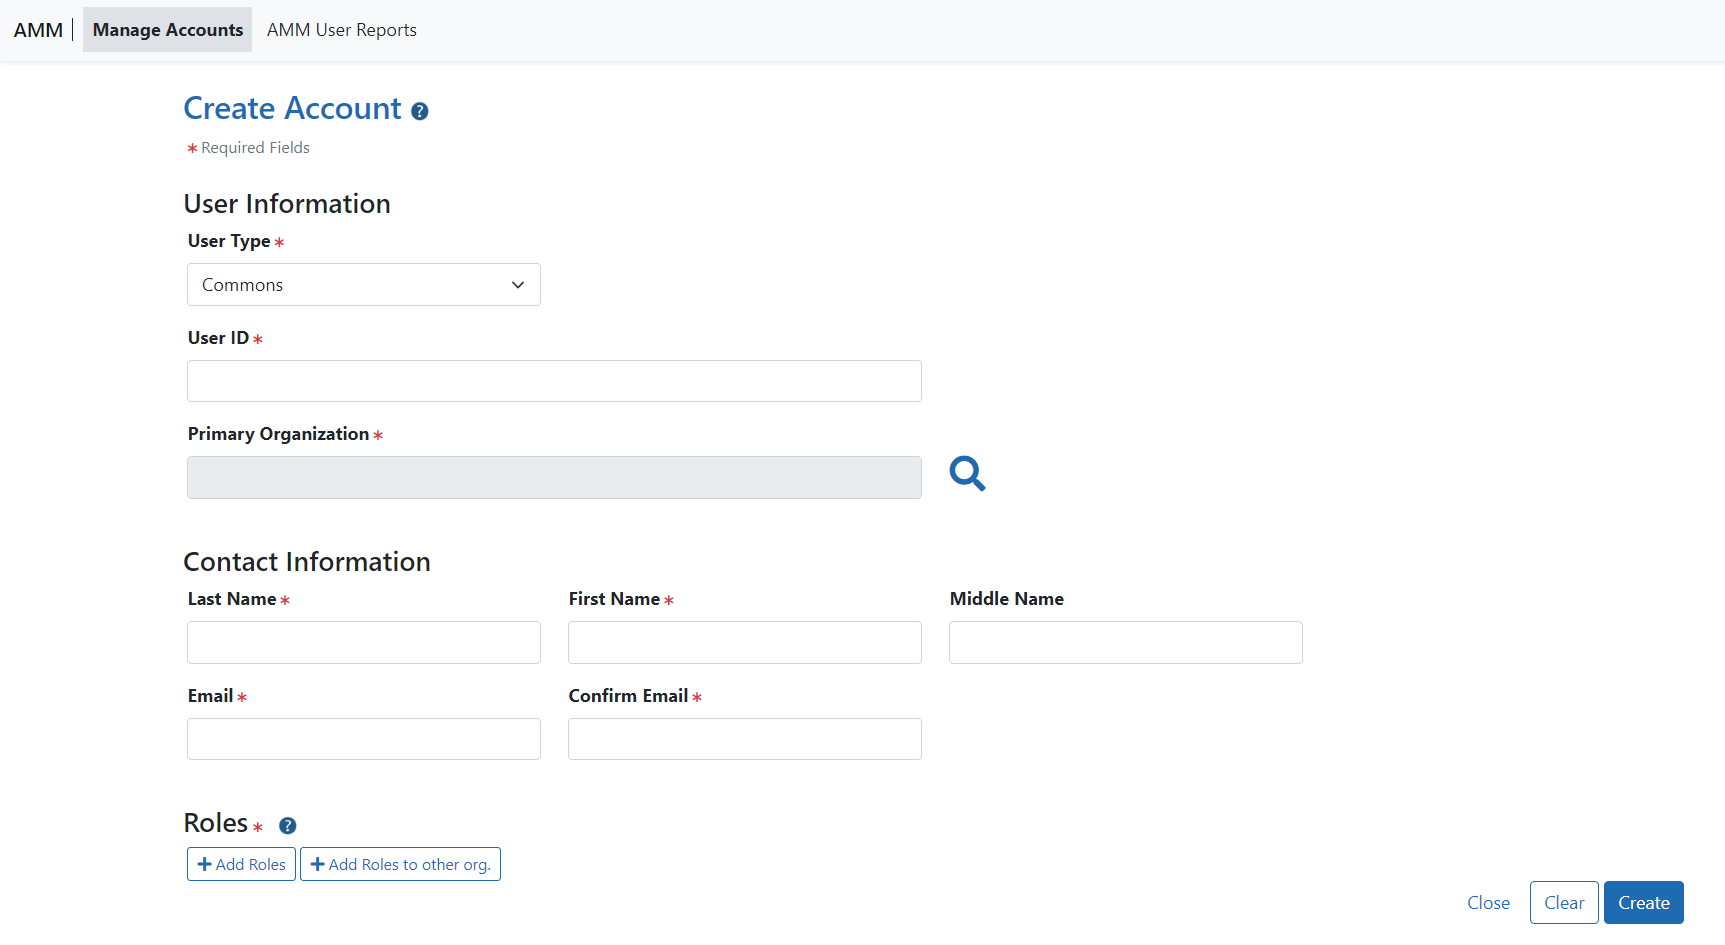Click the AMM home link
Image resolution: width=1725 pixels, height=945 pixels.
click(38, 30)
